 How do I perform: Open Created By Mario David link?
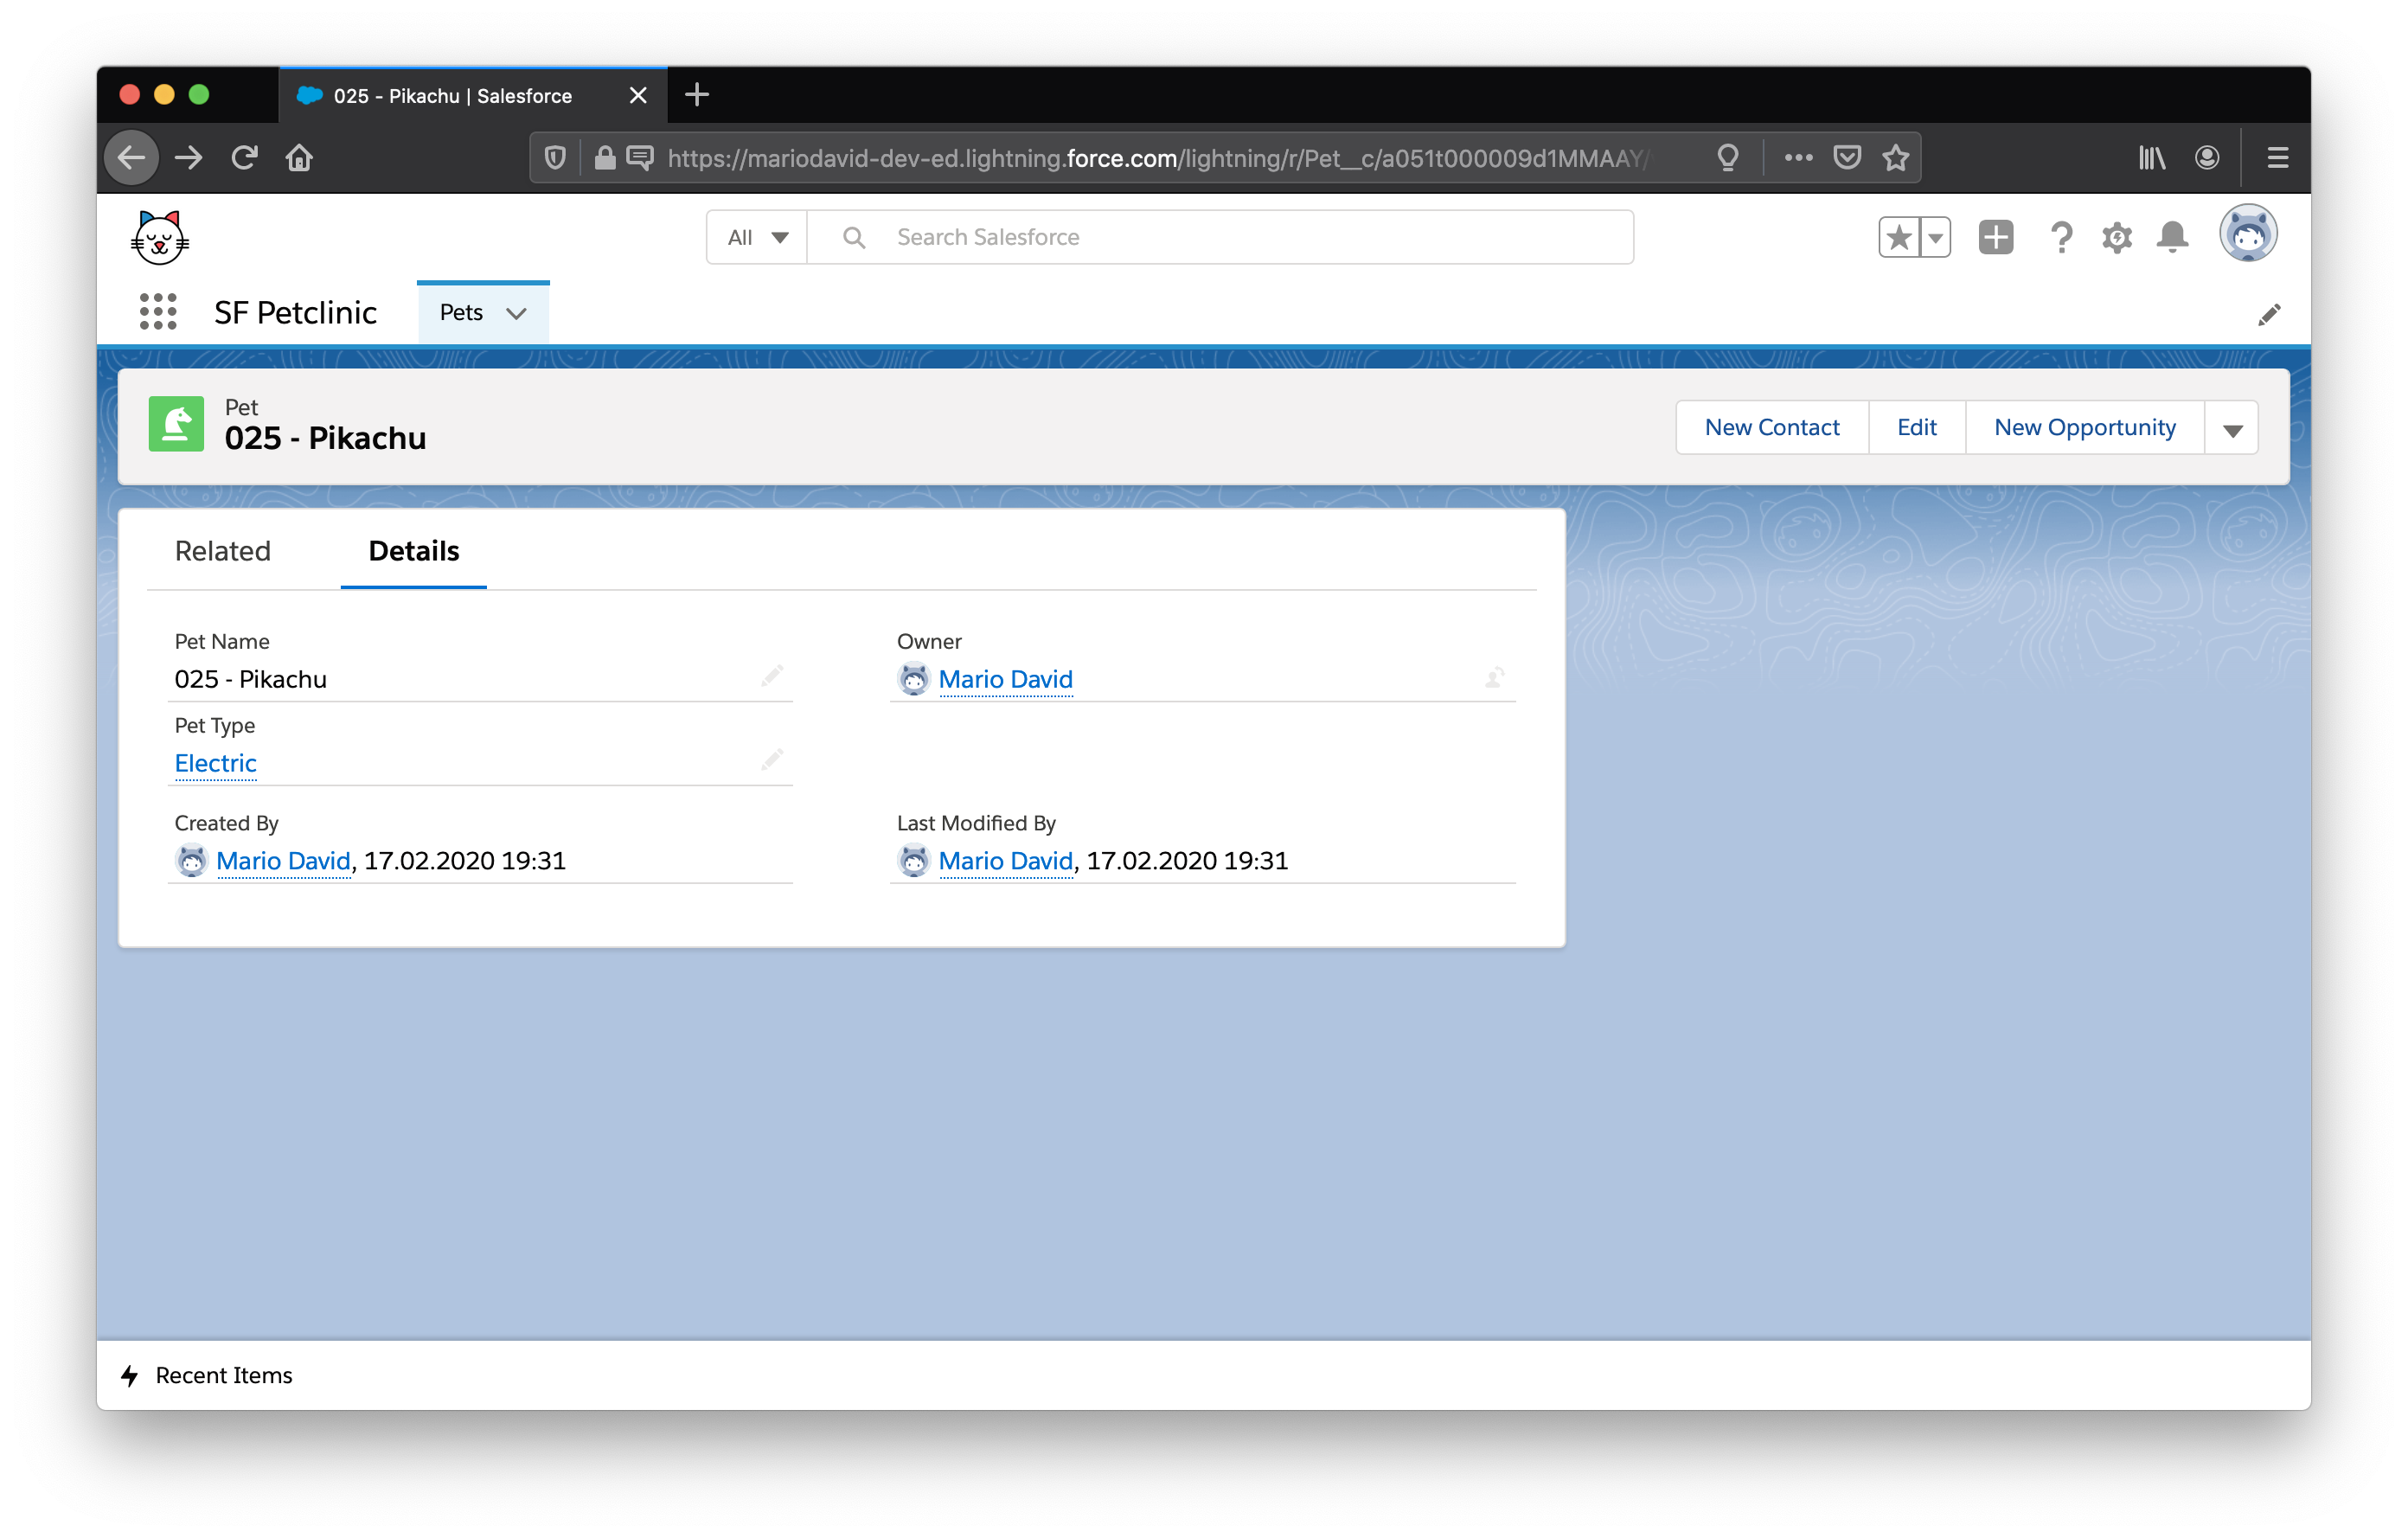click(x=283, y=861)
